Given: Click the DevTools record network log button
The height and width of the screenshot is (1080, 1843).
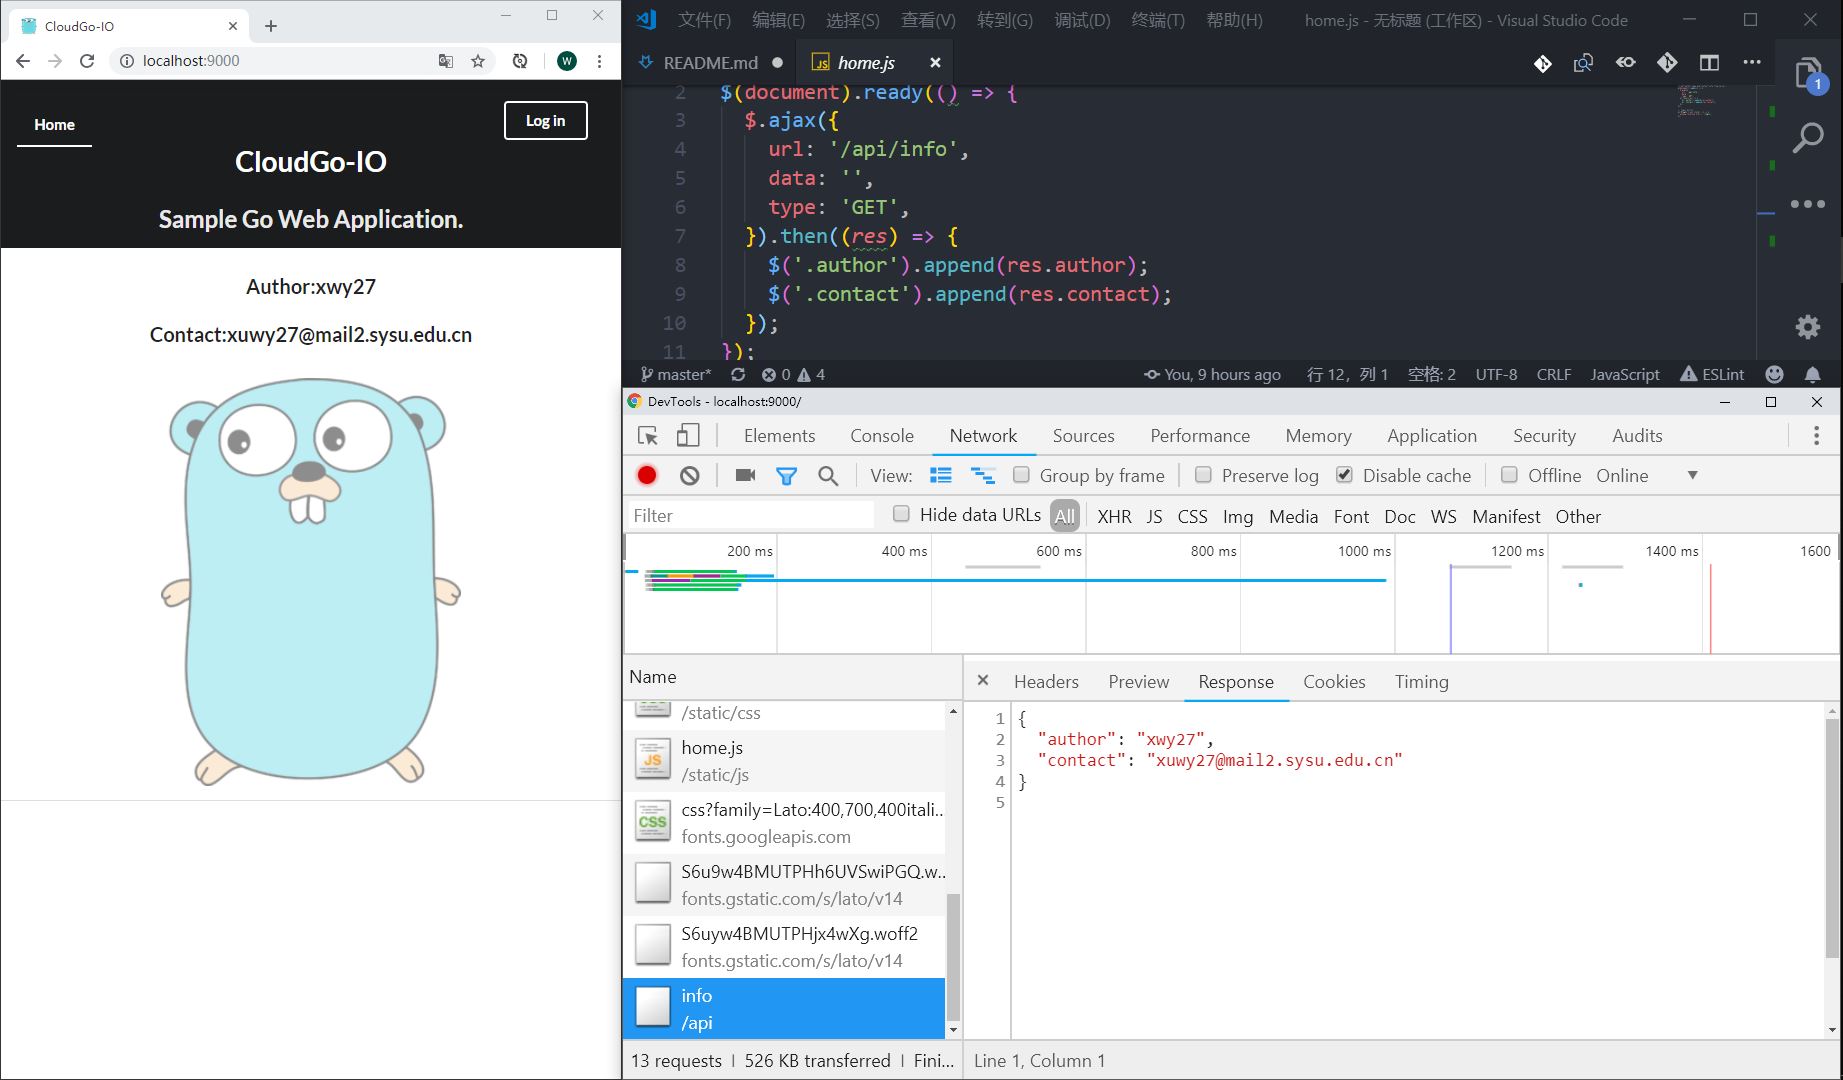Looking at the screenshot, I should click(x=647, y=475).
